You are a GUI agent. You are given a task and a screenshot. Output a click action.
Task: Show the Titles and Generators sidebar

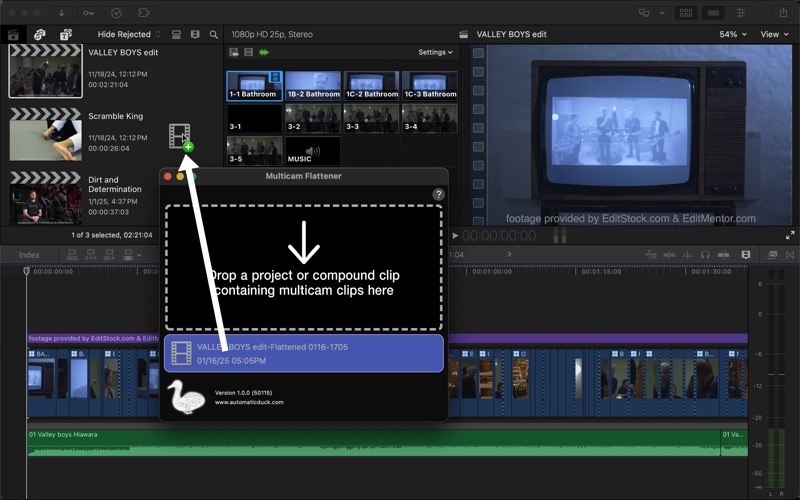click(x=66, y=35)
